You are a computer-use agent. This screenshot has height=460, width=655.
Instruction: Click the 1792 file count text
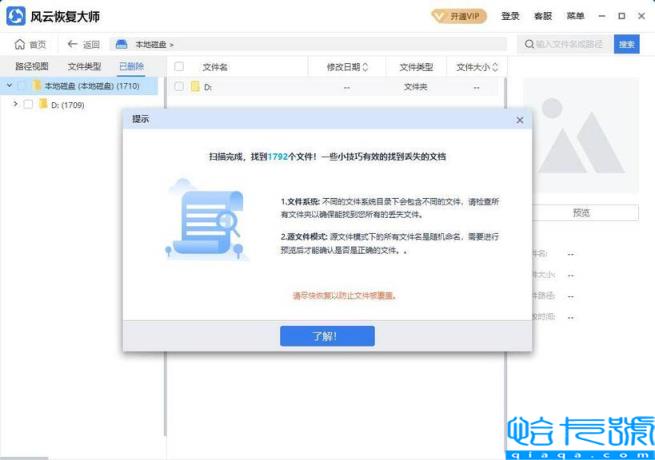pyautogui.click(x=277, y=157)
